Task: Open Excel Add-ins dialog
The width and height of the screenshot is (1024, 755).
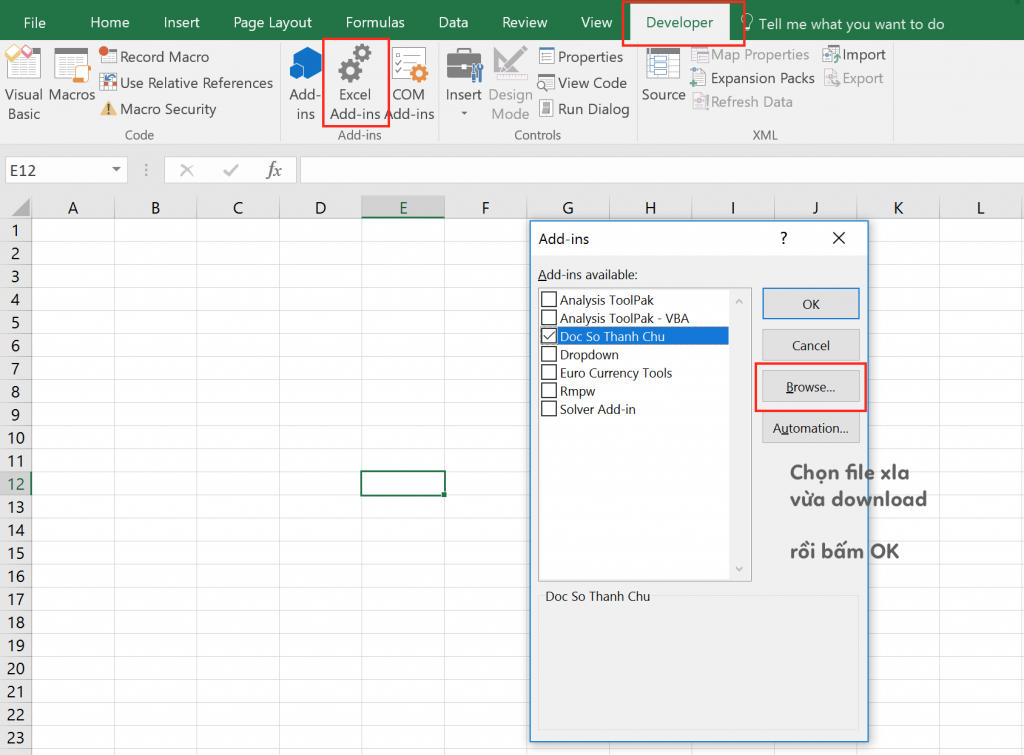Action: 355,84
